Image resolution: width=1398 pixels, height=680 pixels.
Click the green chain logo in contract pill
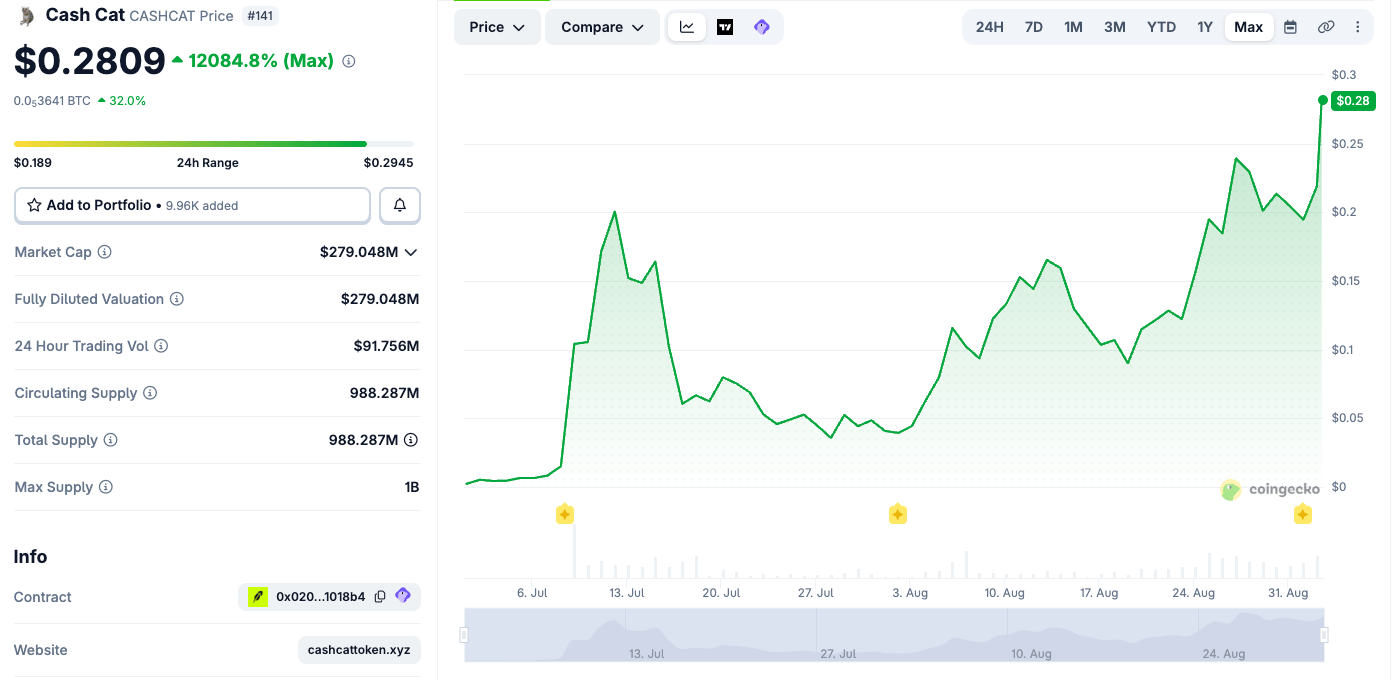[x=258, y=597]
